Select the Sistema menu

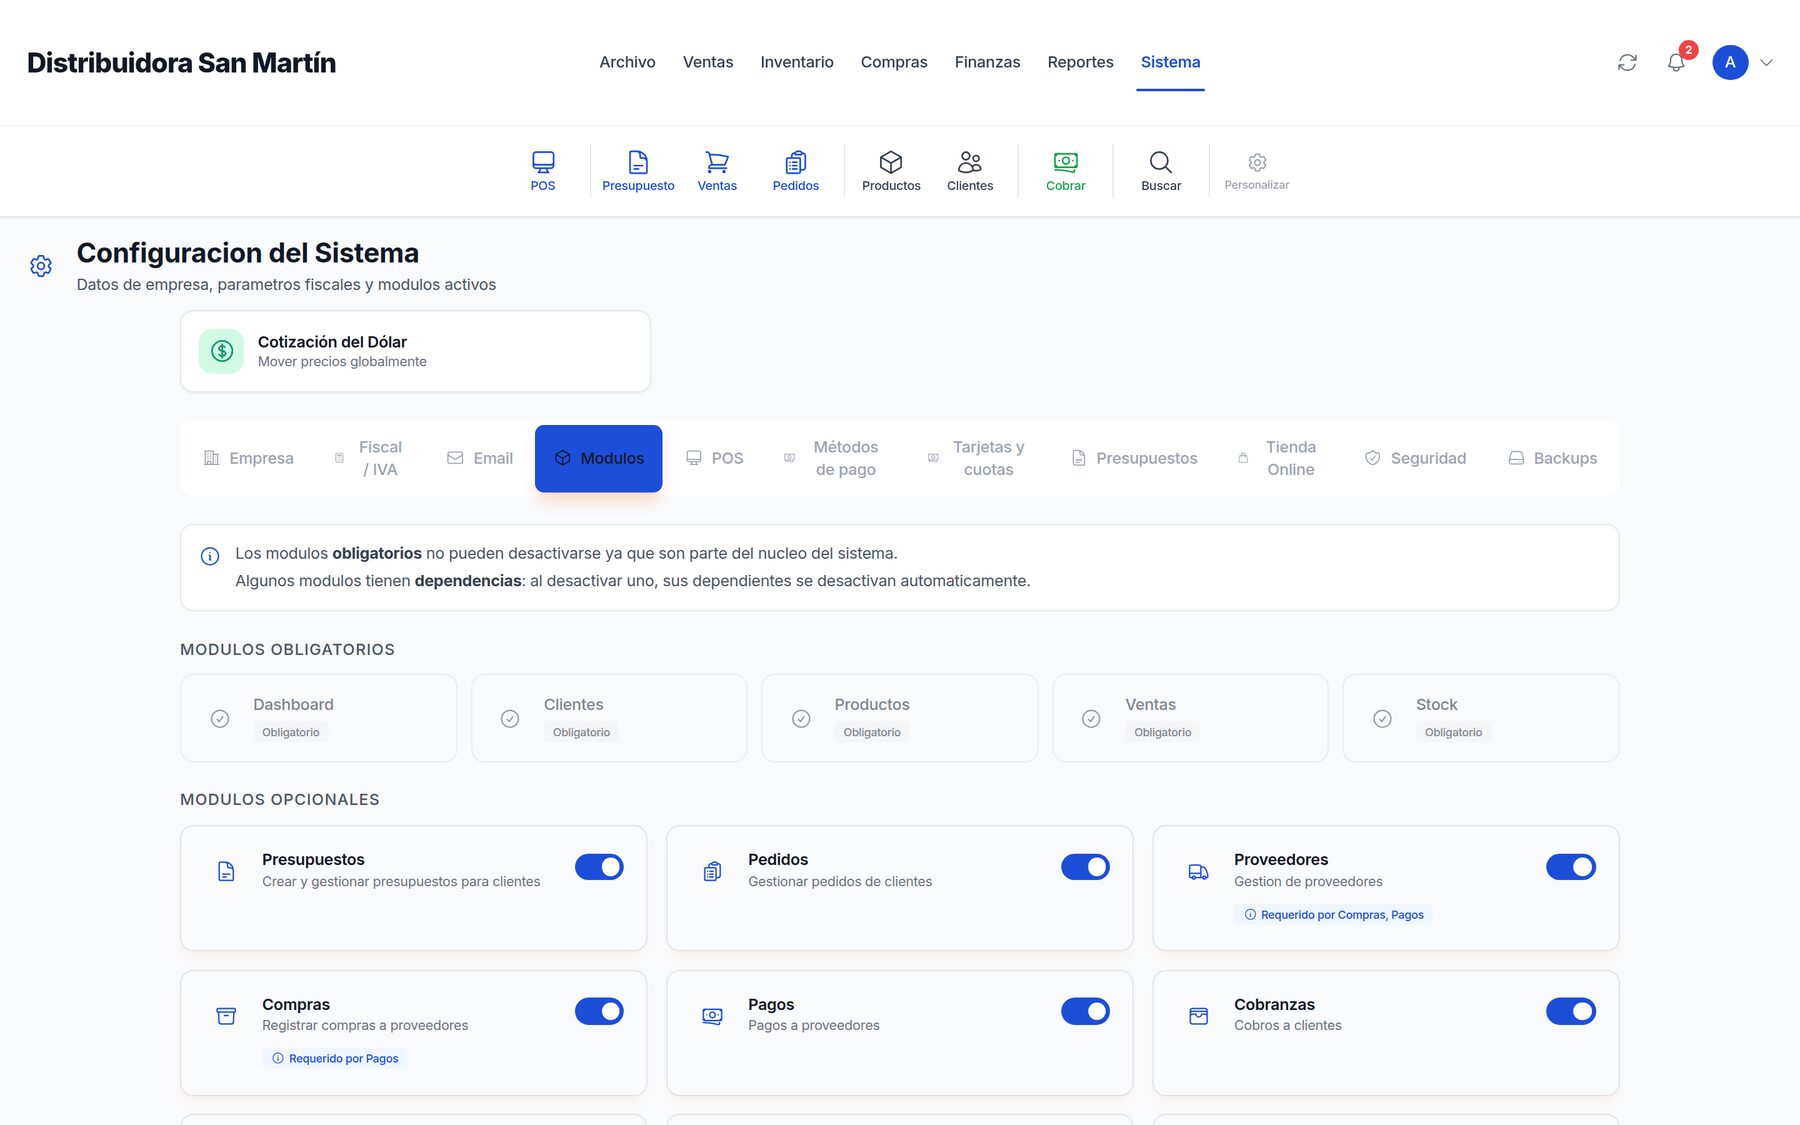coord(1170,62)
